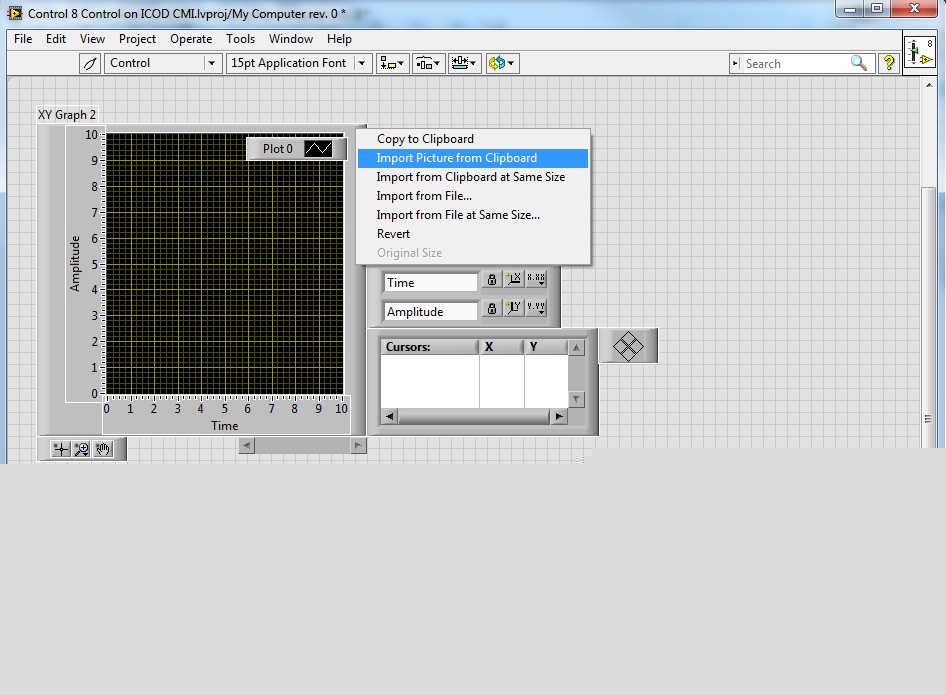
Task: Click the Plot 0 legend label
Action: 278,148
